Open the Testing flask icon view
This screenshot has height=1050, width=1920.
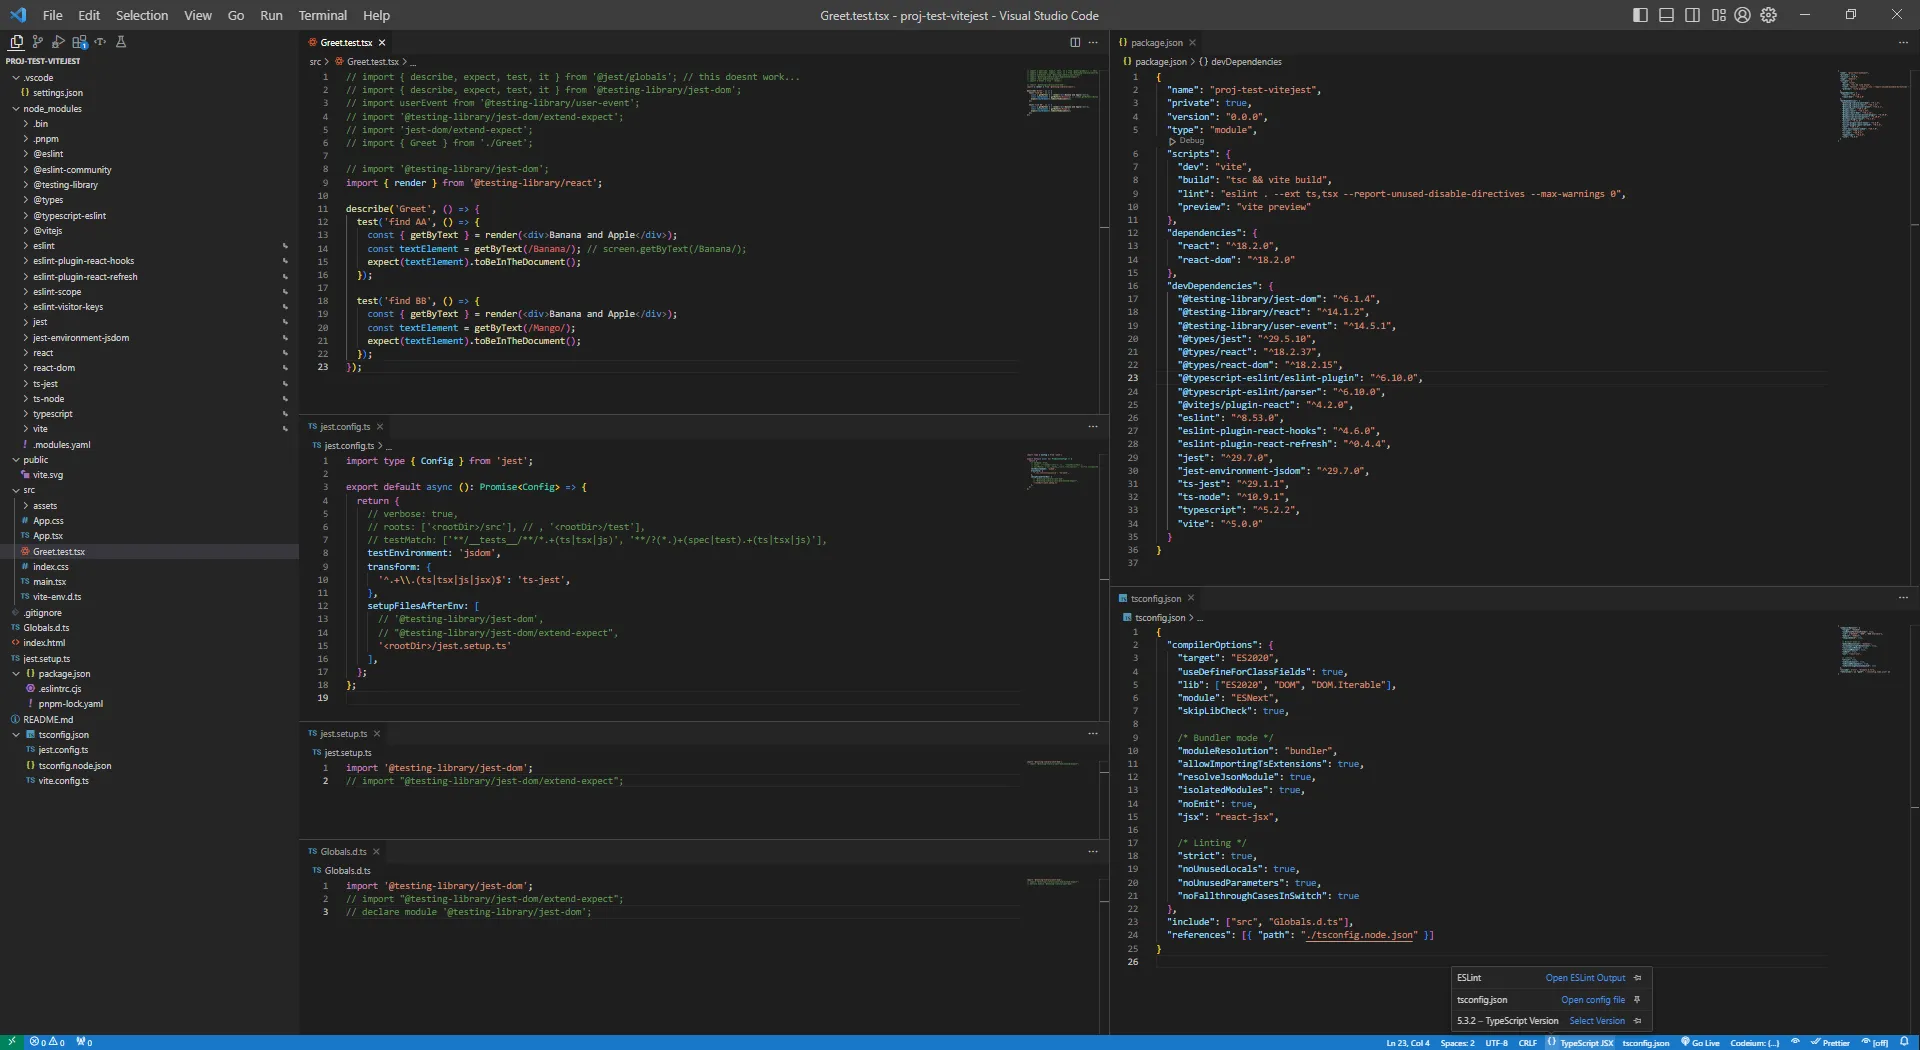point(121,42)
